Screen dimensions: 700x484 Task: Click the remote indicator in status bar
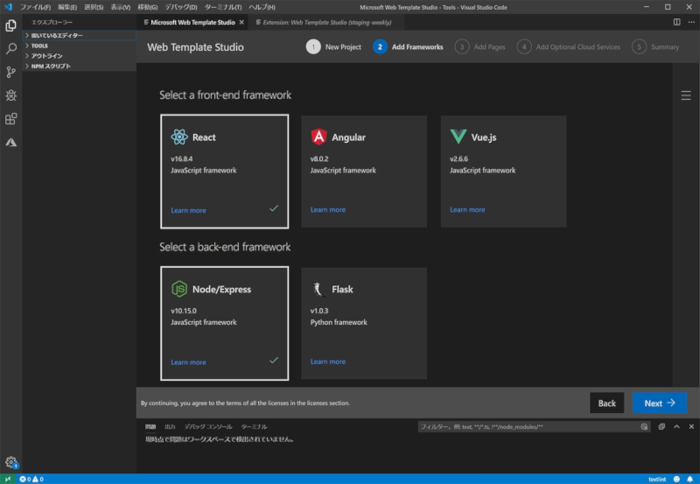click(x=8, y=479)
